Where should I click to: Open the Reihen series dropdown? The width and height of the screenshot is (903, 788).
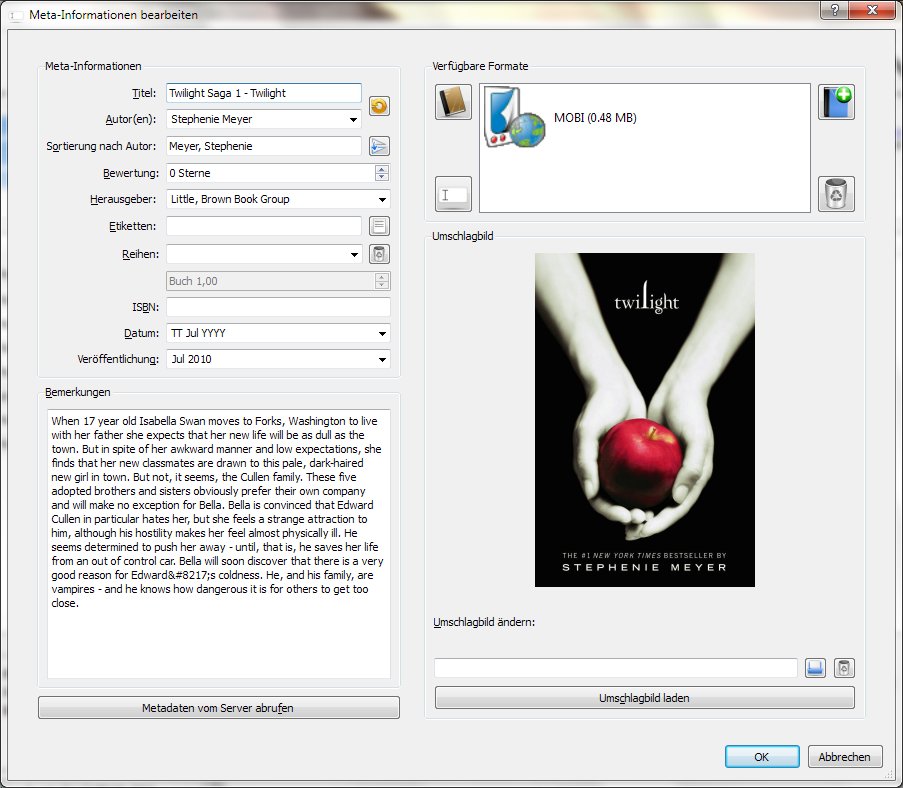tap(354, 255)
